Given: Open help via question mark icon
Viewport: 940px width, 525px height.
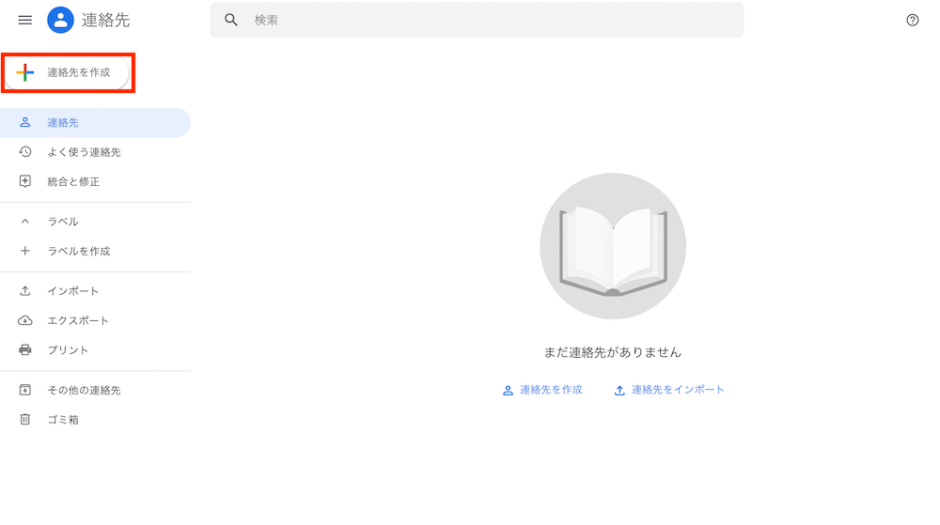Looking at the screenshot, I should [x=912, y=20].
